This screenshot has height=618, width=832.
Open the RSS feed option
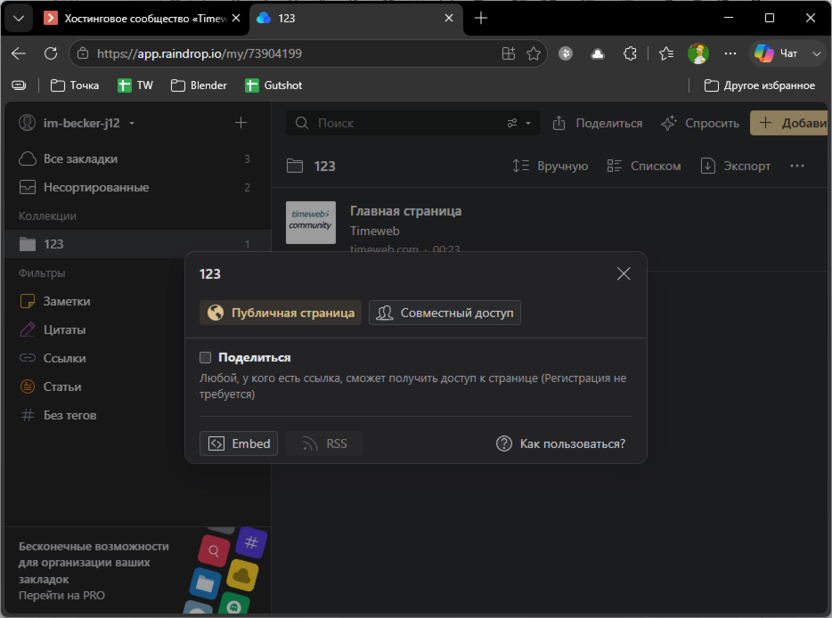click(324, 443)
